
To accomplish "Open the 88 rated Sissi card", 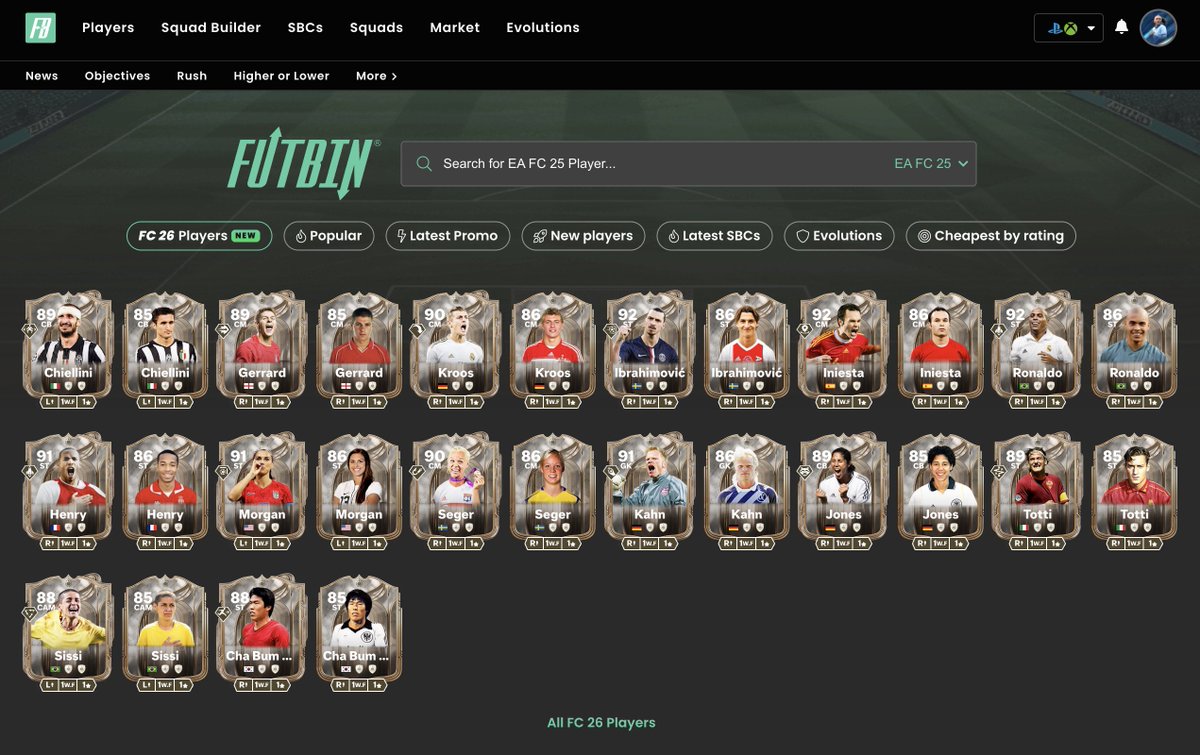I will [x=68, y=634].
